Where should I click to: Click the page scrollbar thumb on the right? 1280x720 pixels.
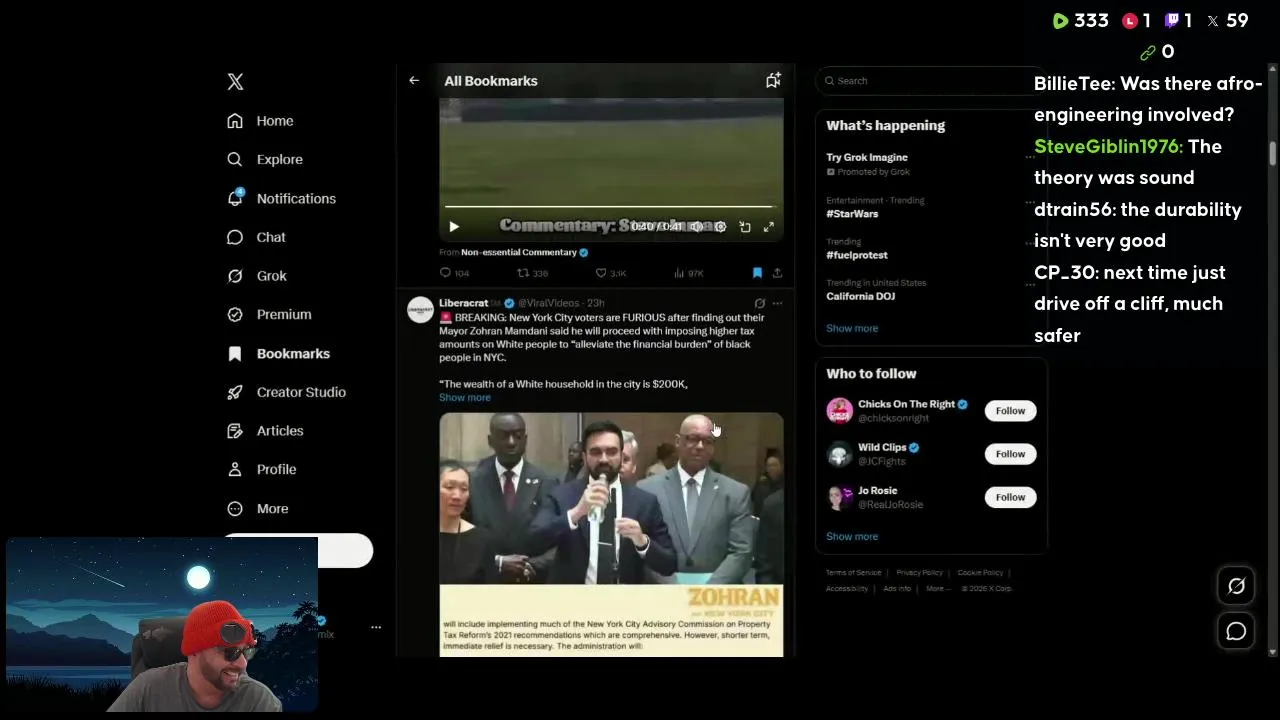(x=1273, y=153)
